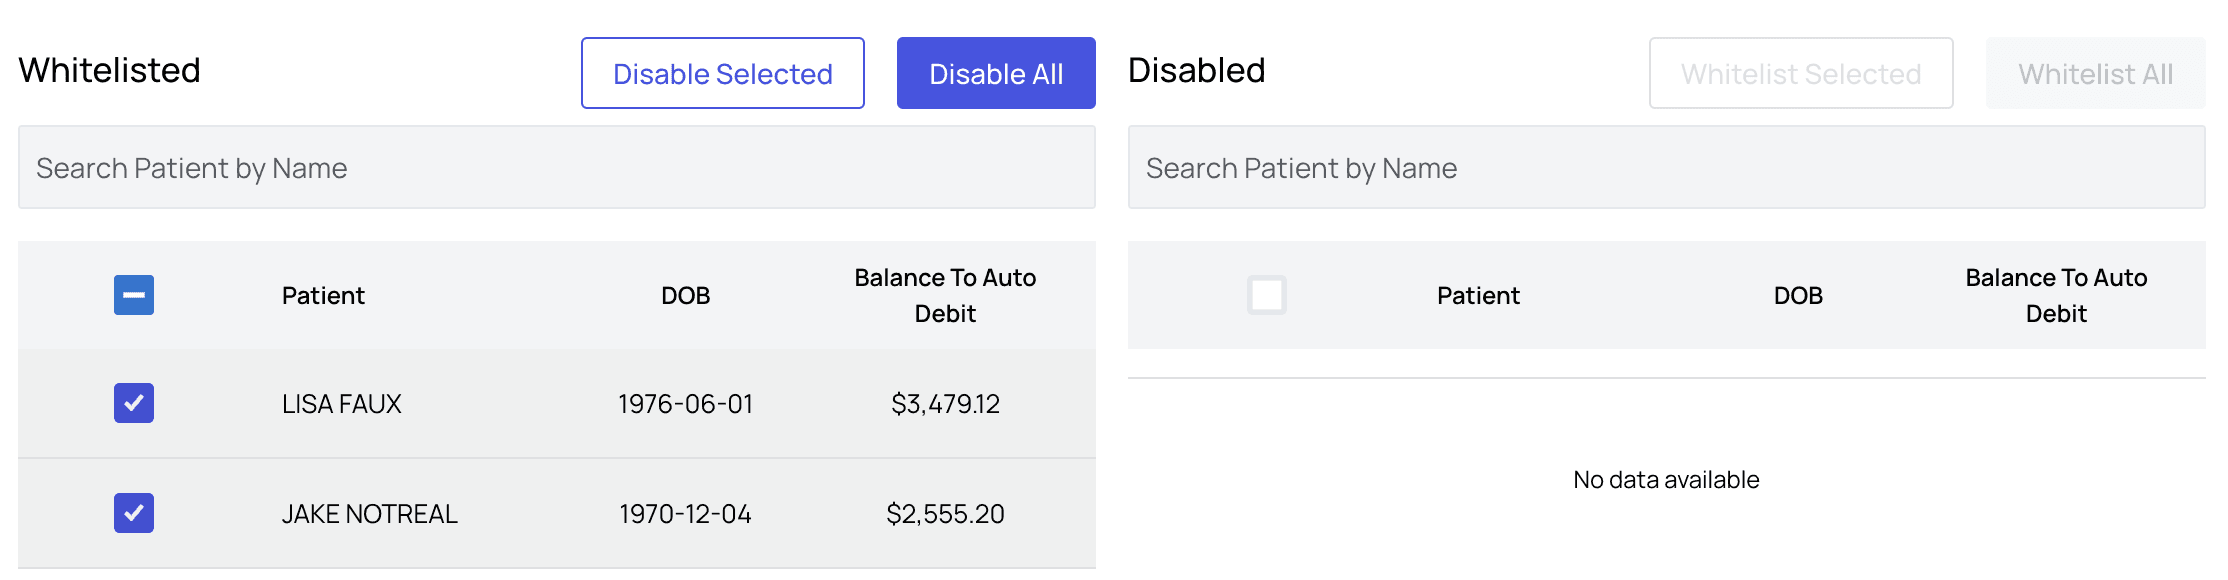Screen dimensions: 2228x580
Task: Click the Disable Selected button
Action: click(x=722, y=73)
